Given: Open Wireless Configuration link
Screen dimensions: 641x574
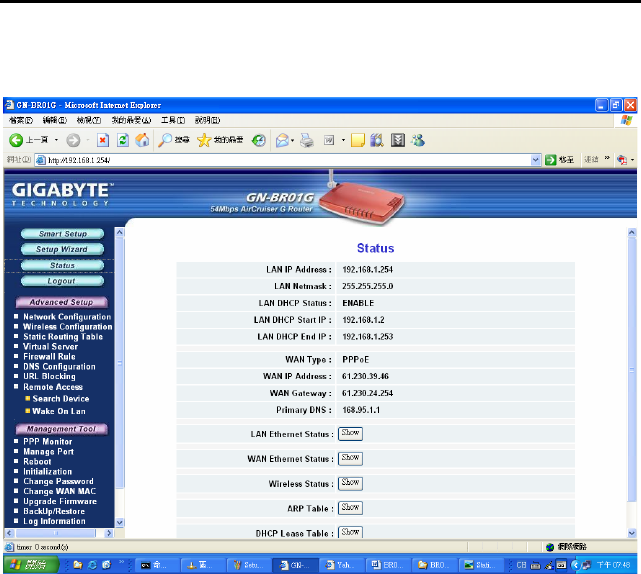Looking at the screenshot, I should [67, 327].
